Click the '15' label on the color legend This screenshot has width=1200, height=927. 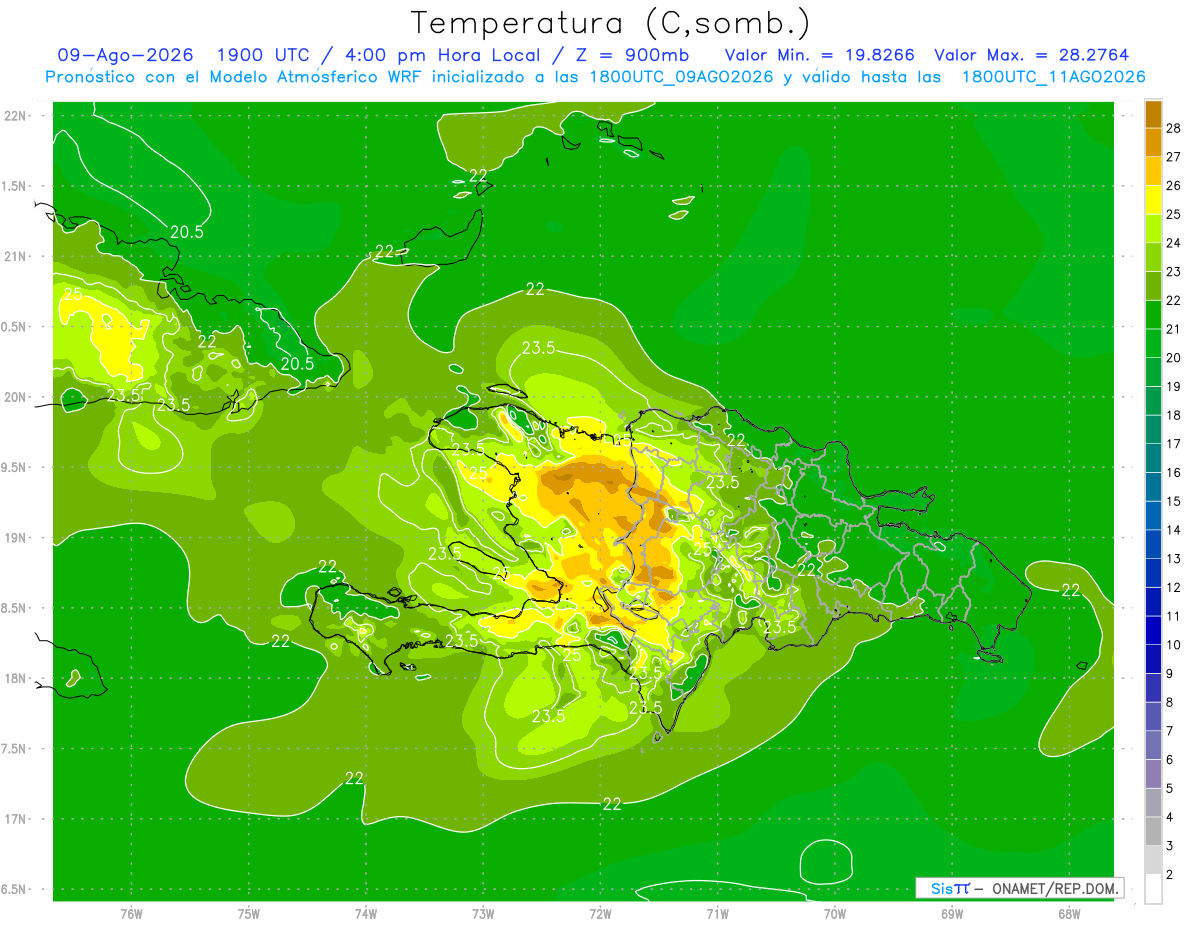click(1174, 502)
